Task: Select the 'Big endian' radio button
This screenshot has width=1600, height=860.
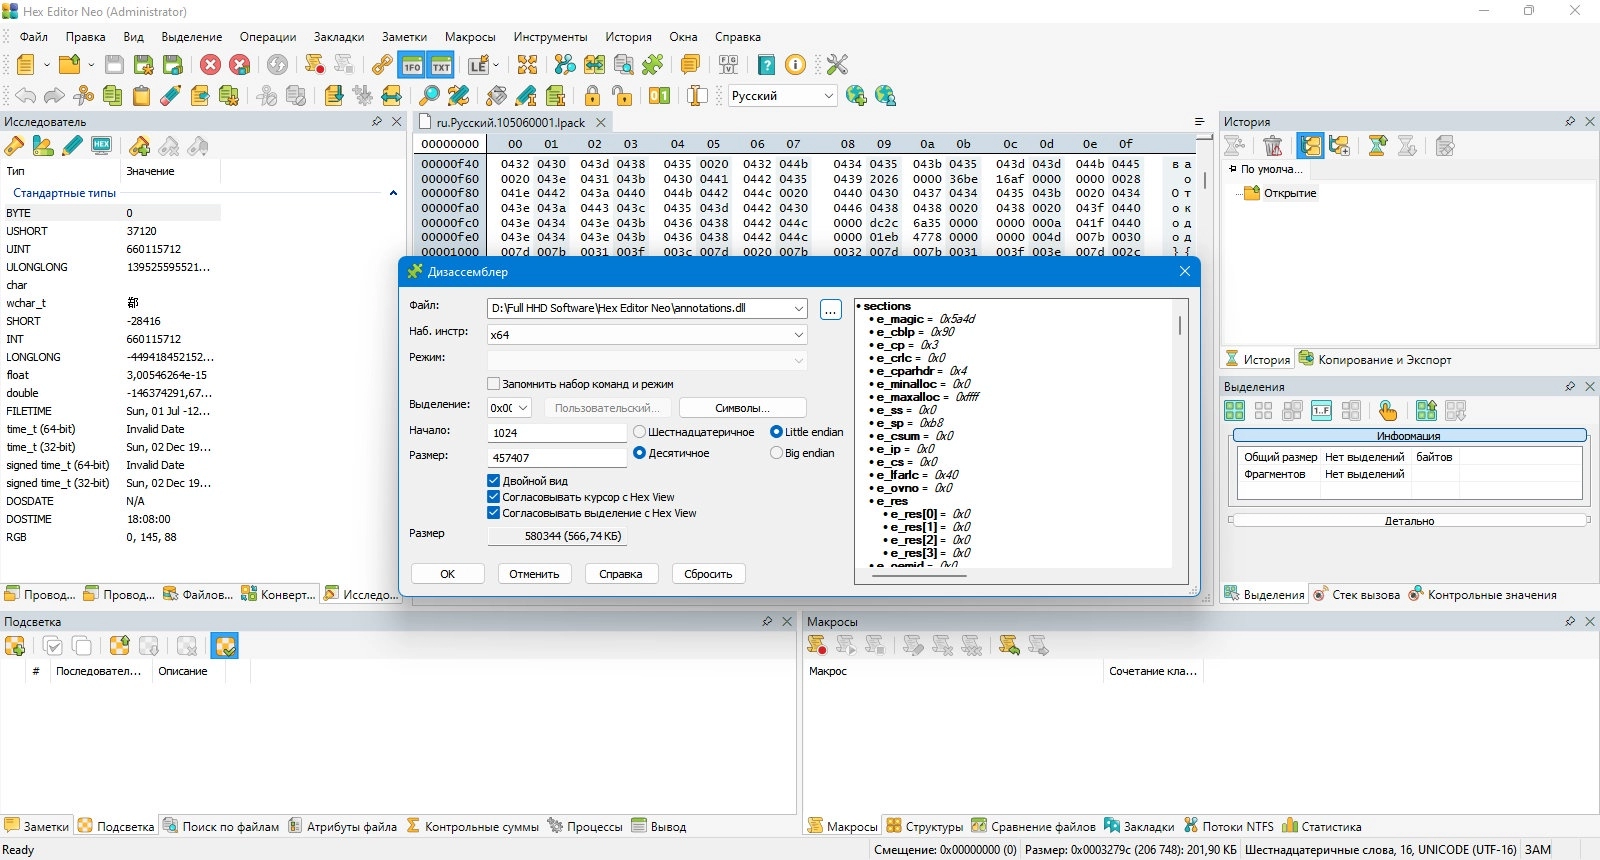Action: click(x=776, y=453)
